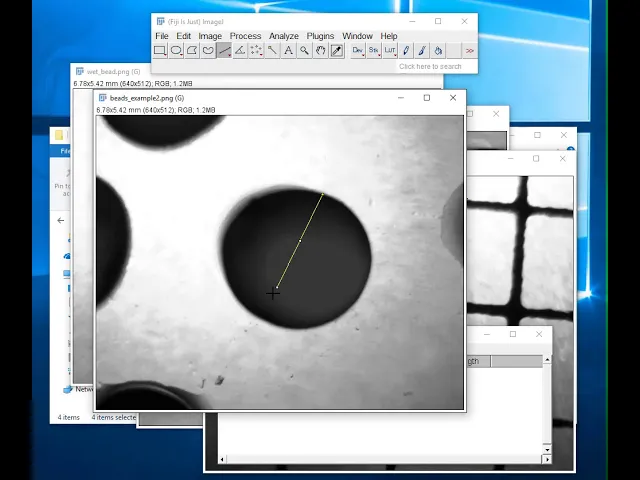Close the Results window
Image resolution: width=640 pixels, height=480 pixels.
coord(539,334)
